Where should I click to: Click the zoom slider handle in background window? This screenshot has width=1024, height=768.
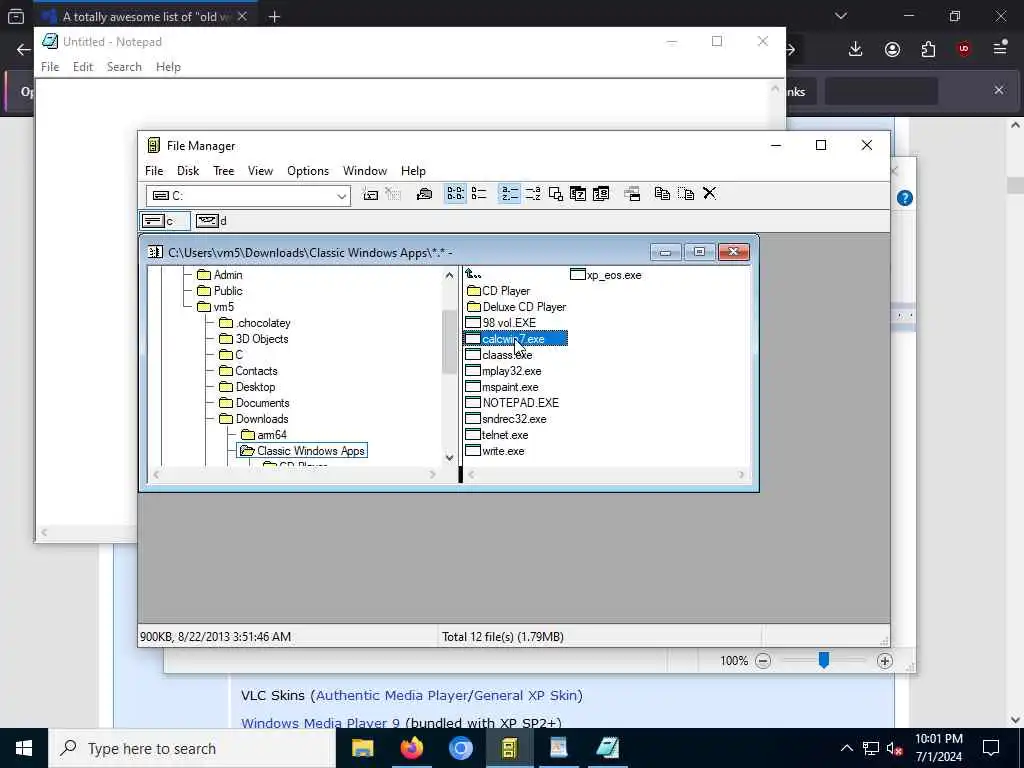(x=824, y=660)
